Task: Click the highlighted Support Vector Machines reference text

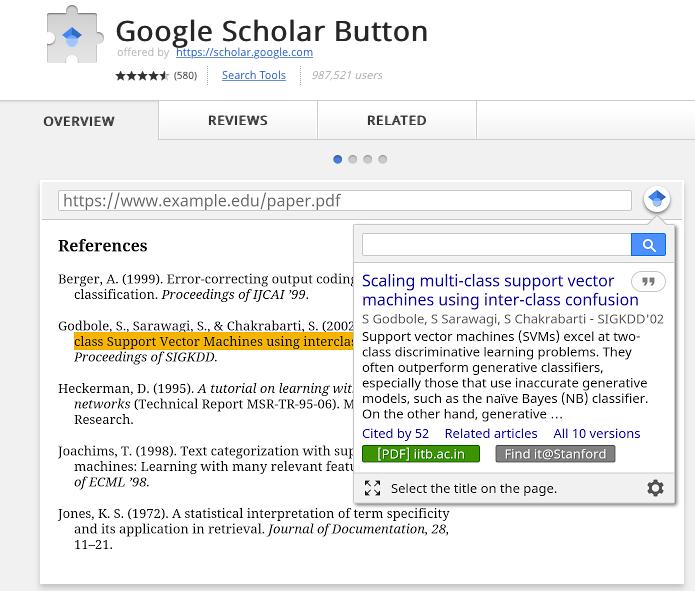Action: [x=214, y=341]
